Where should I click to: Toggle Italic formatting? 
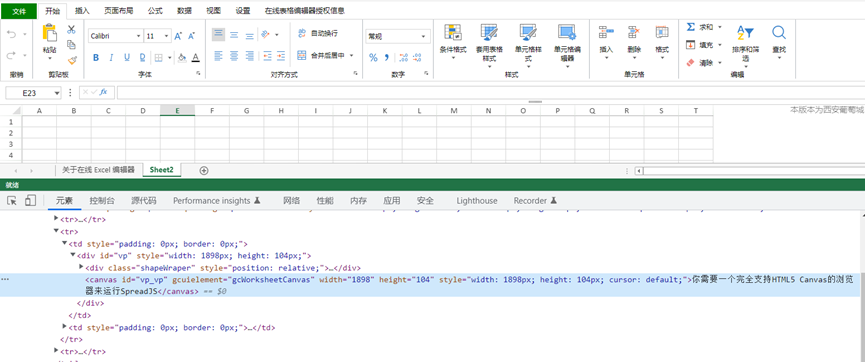pos(111,57)
